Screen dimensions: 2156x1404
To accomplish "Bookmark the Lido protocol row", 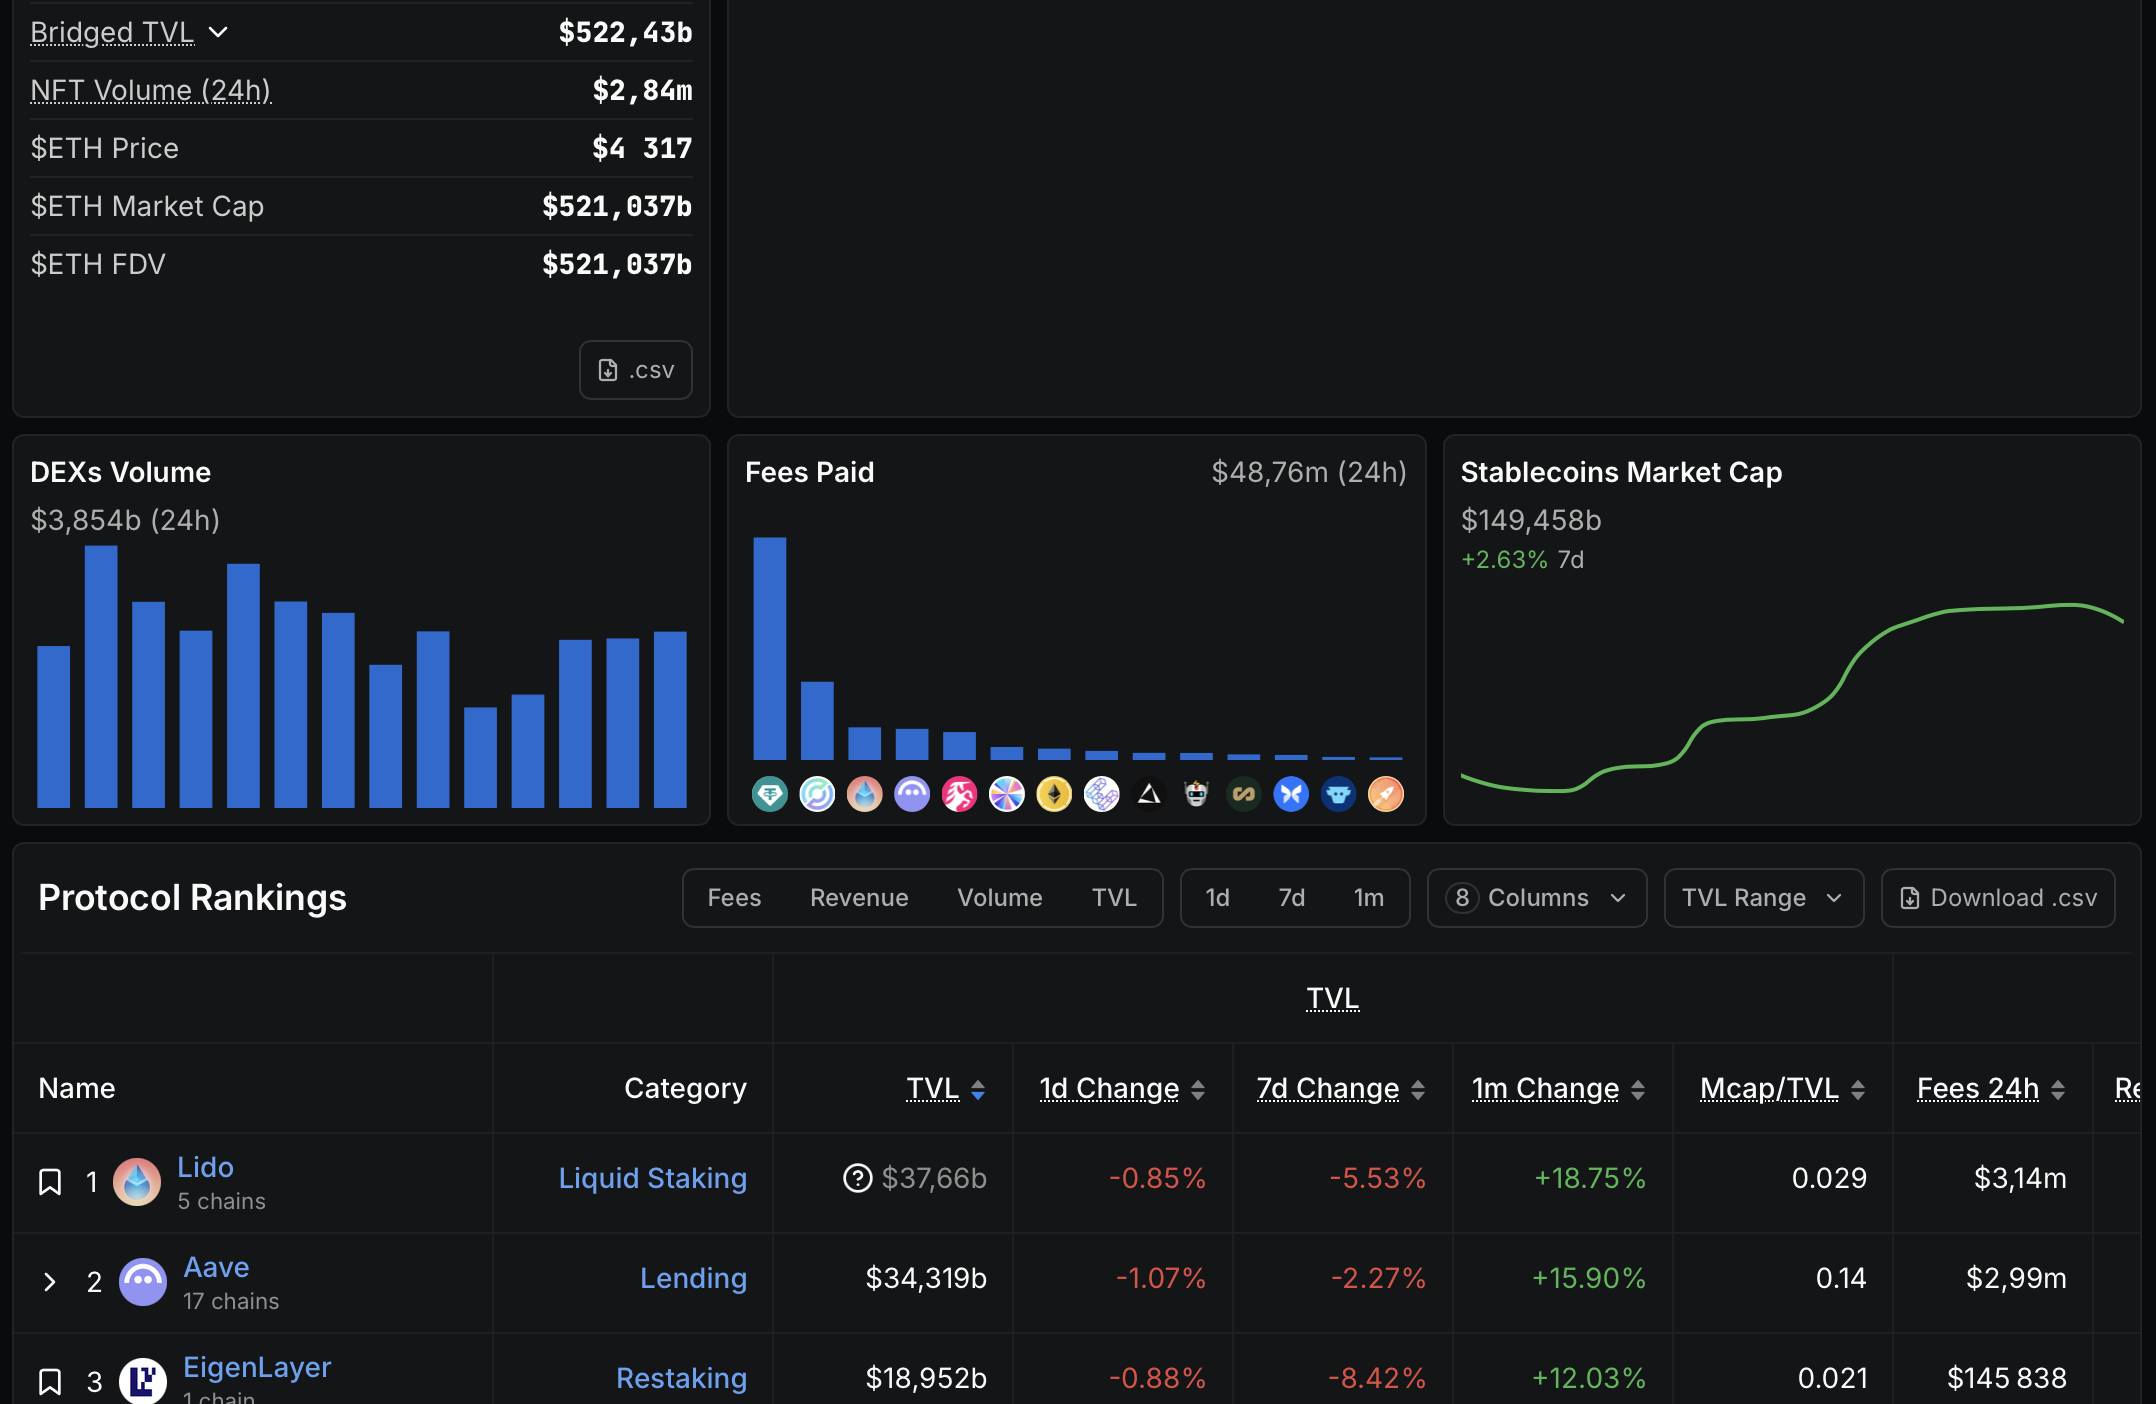I will (50, 1182).
